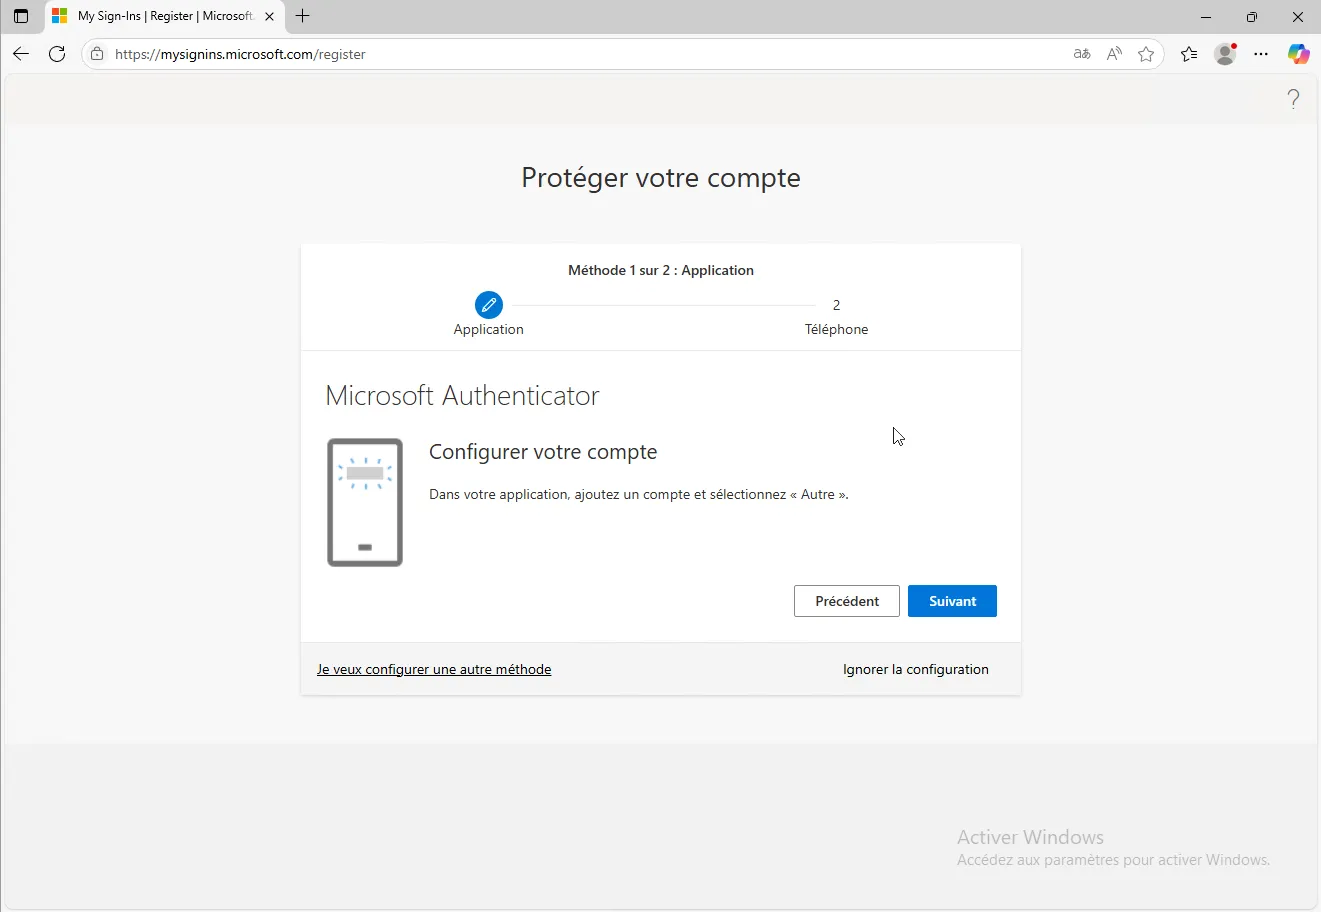Viewport: 1321px width, 912px height.
Task: Open the favorites list icon
Action: [x=1188, y=54]
